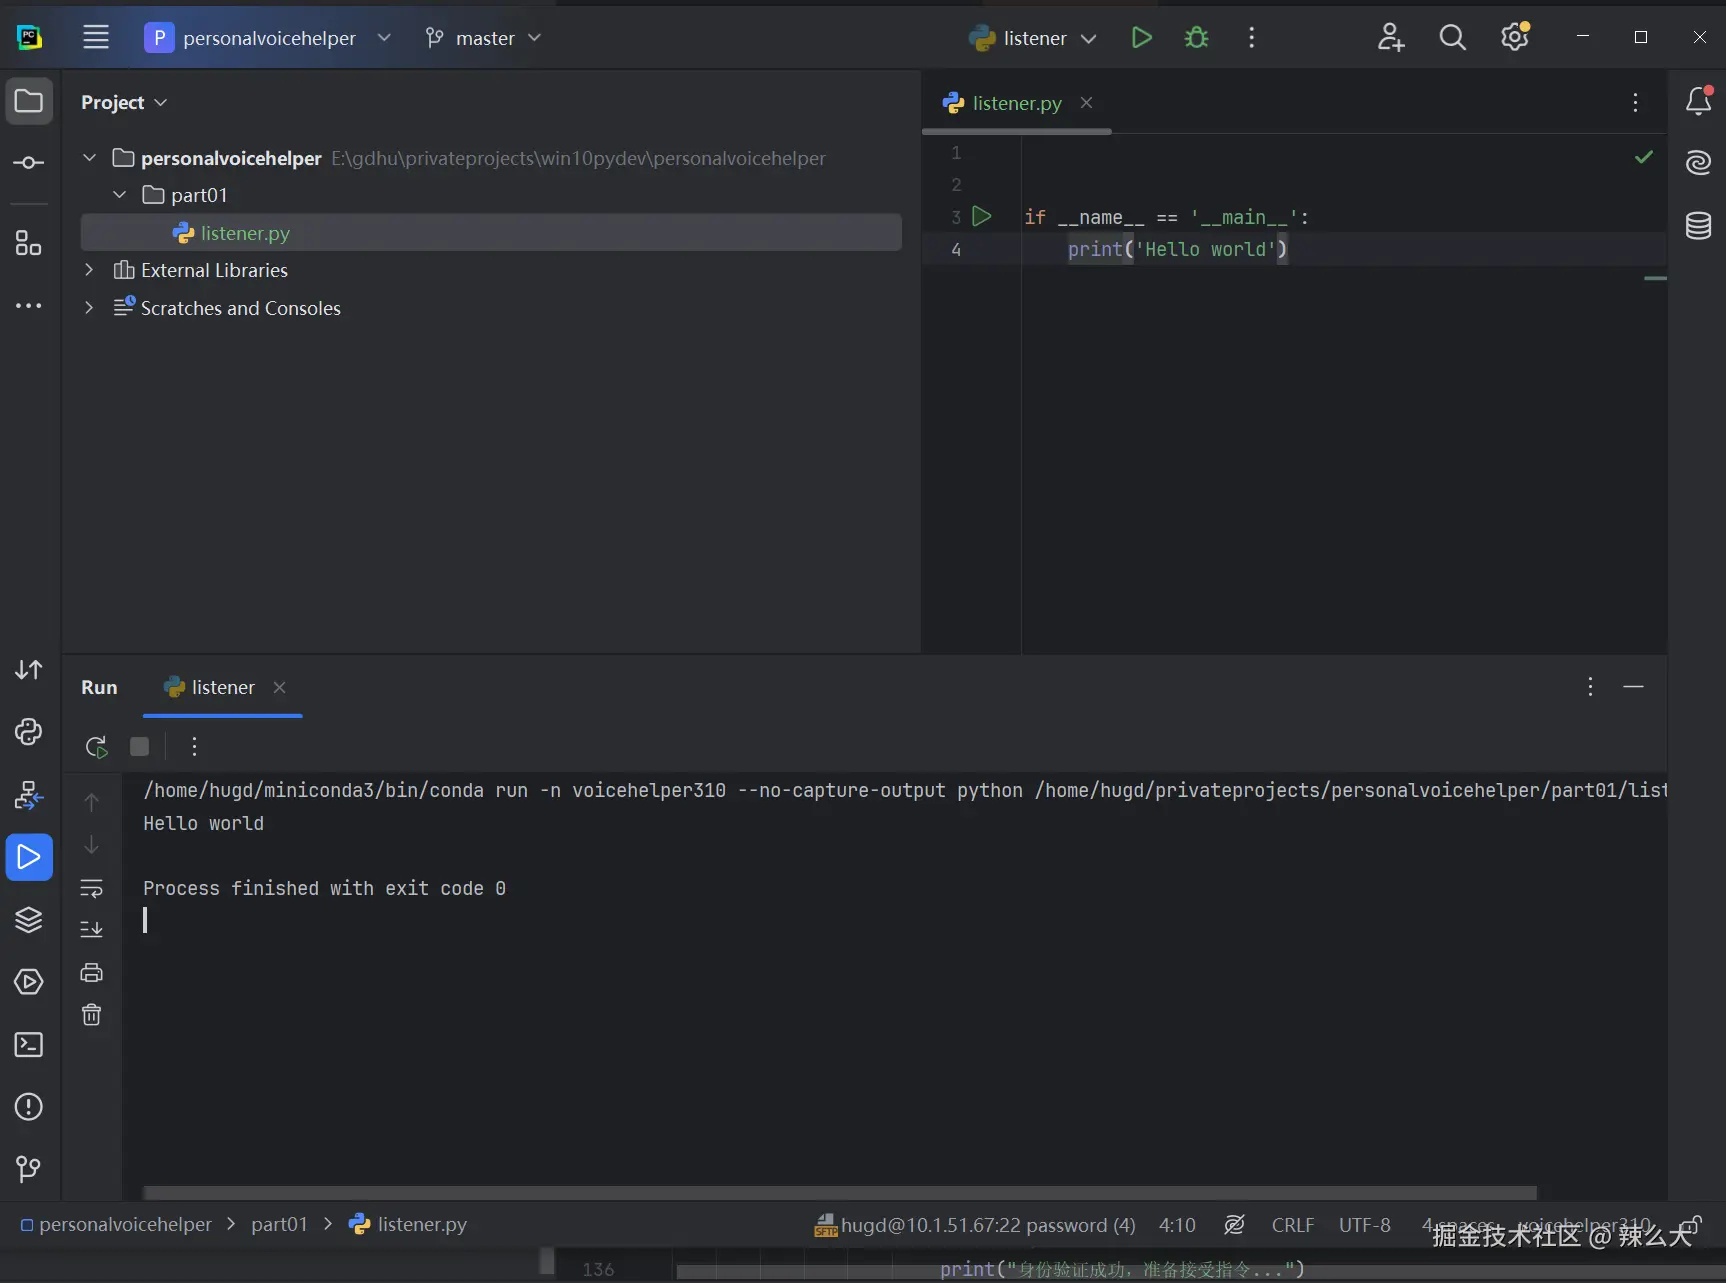Rerun listener in Run panel

click(96, 746)
